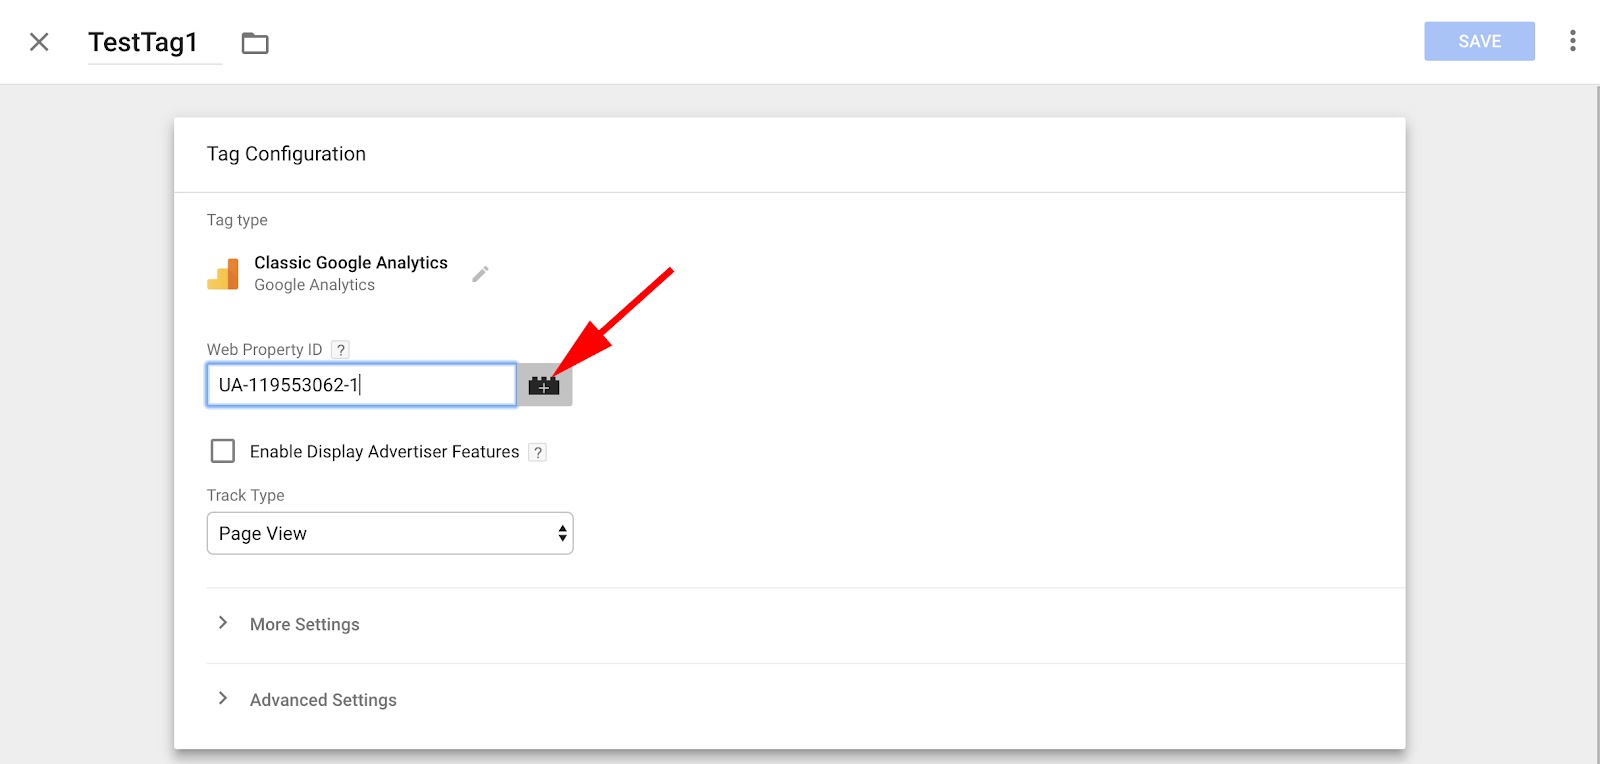Open the folder selection icon next to tag name
Viewport: 1600px width, 764px height.
coord(255,43)
